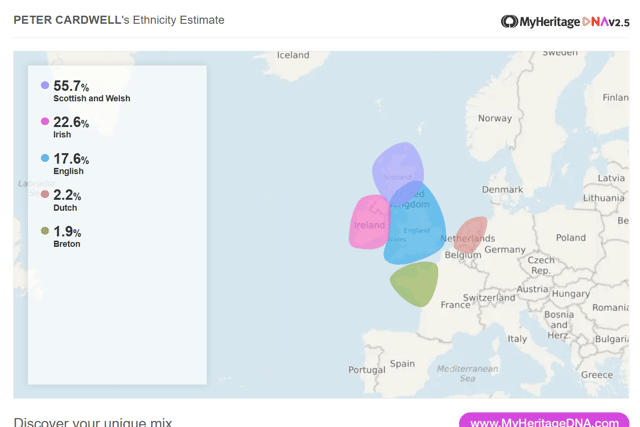Click the purple Scottish and Welsh legend dot

(45, 85)
